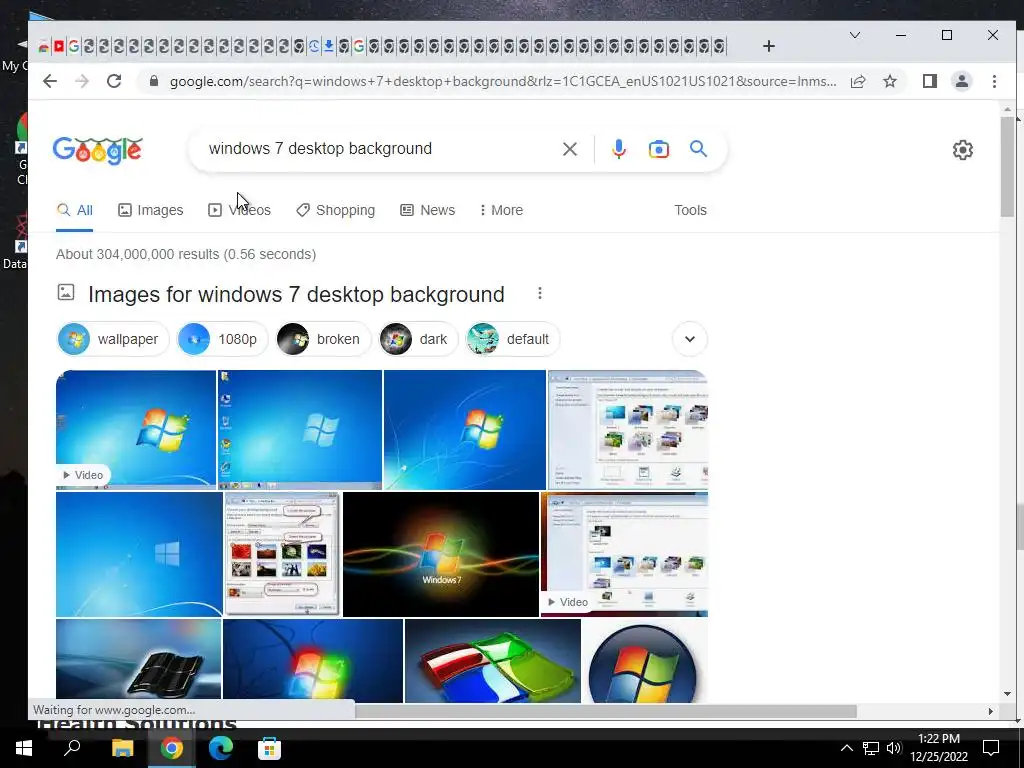Open Google quick settings gear
This screenshot has height=768, width=1024.
click(x=963, y=150)
